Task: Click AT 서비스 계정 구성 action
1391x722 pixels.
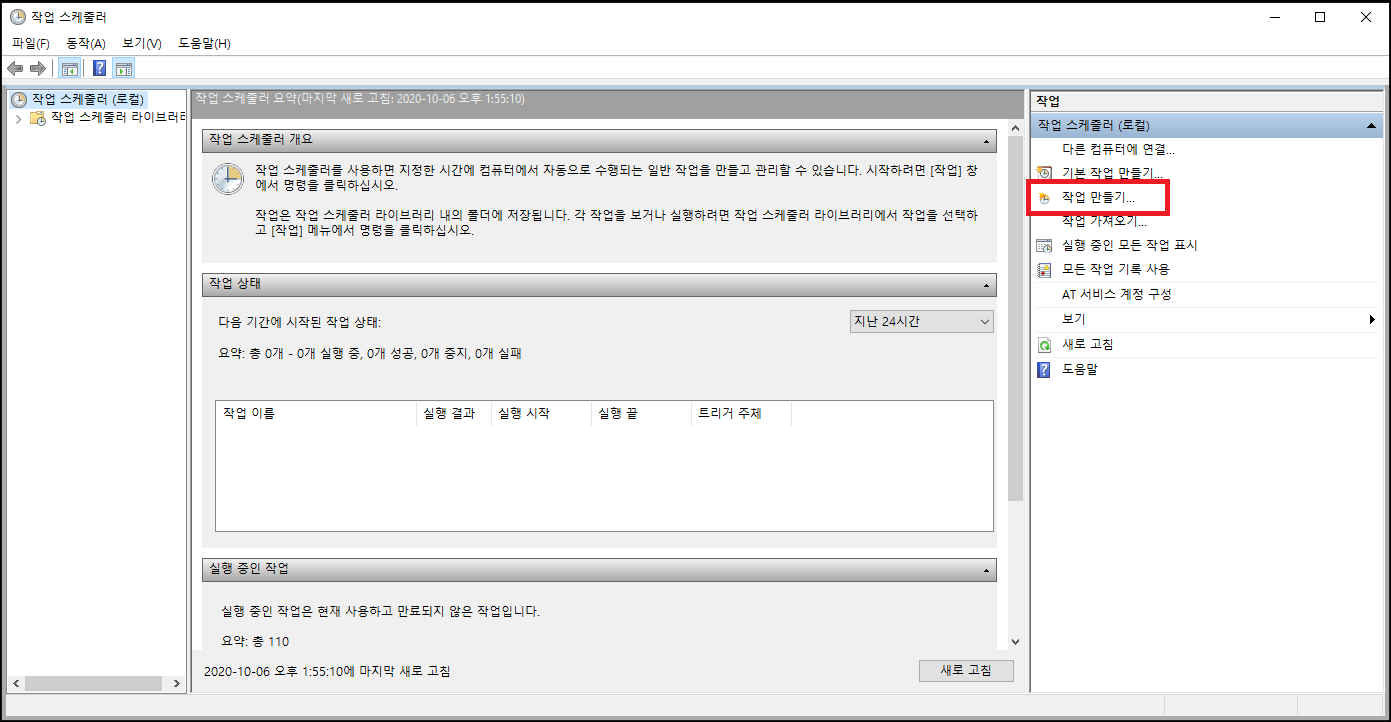Action: point(1117,294)
